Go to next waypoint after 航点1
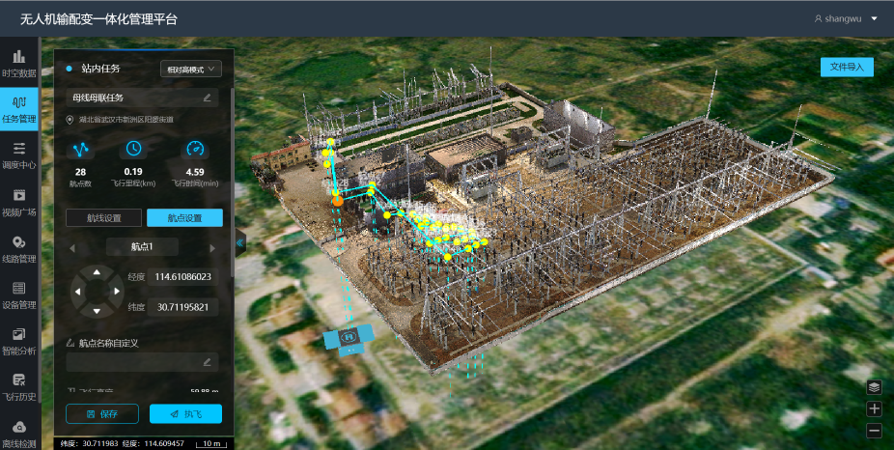This screenshot has width=894, height=450. click(212, 247)
